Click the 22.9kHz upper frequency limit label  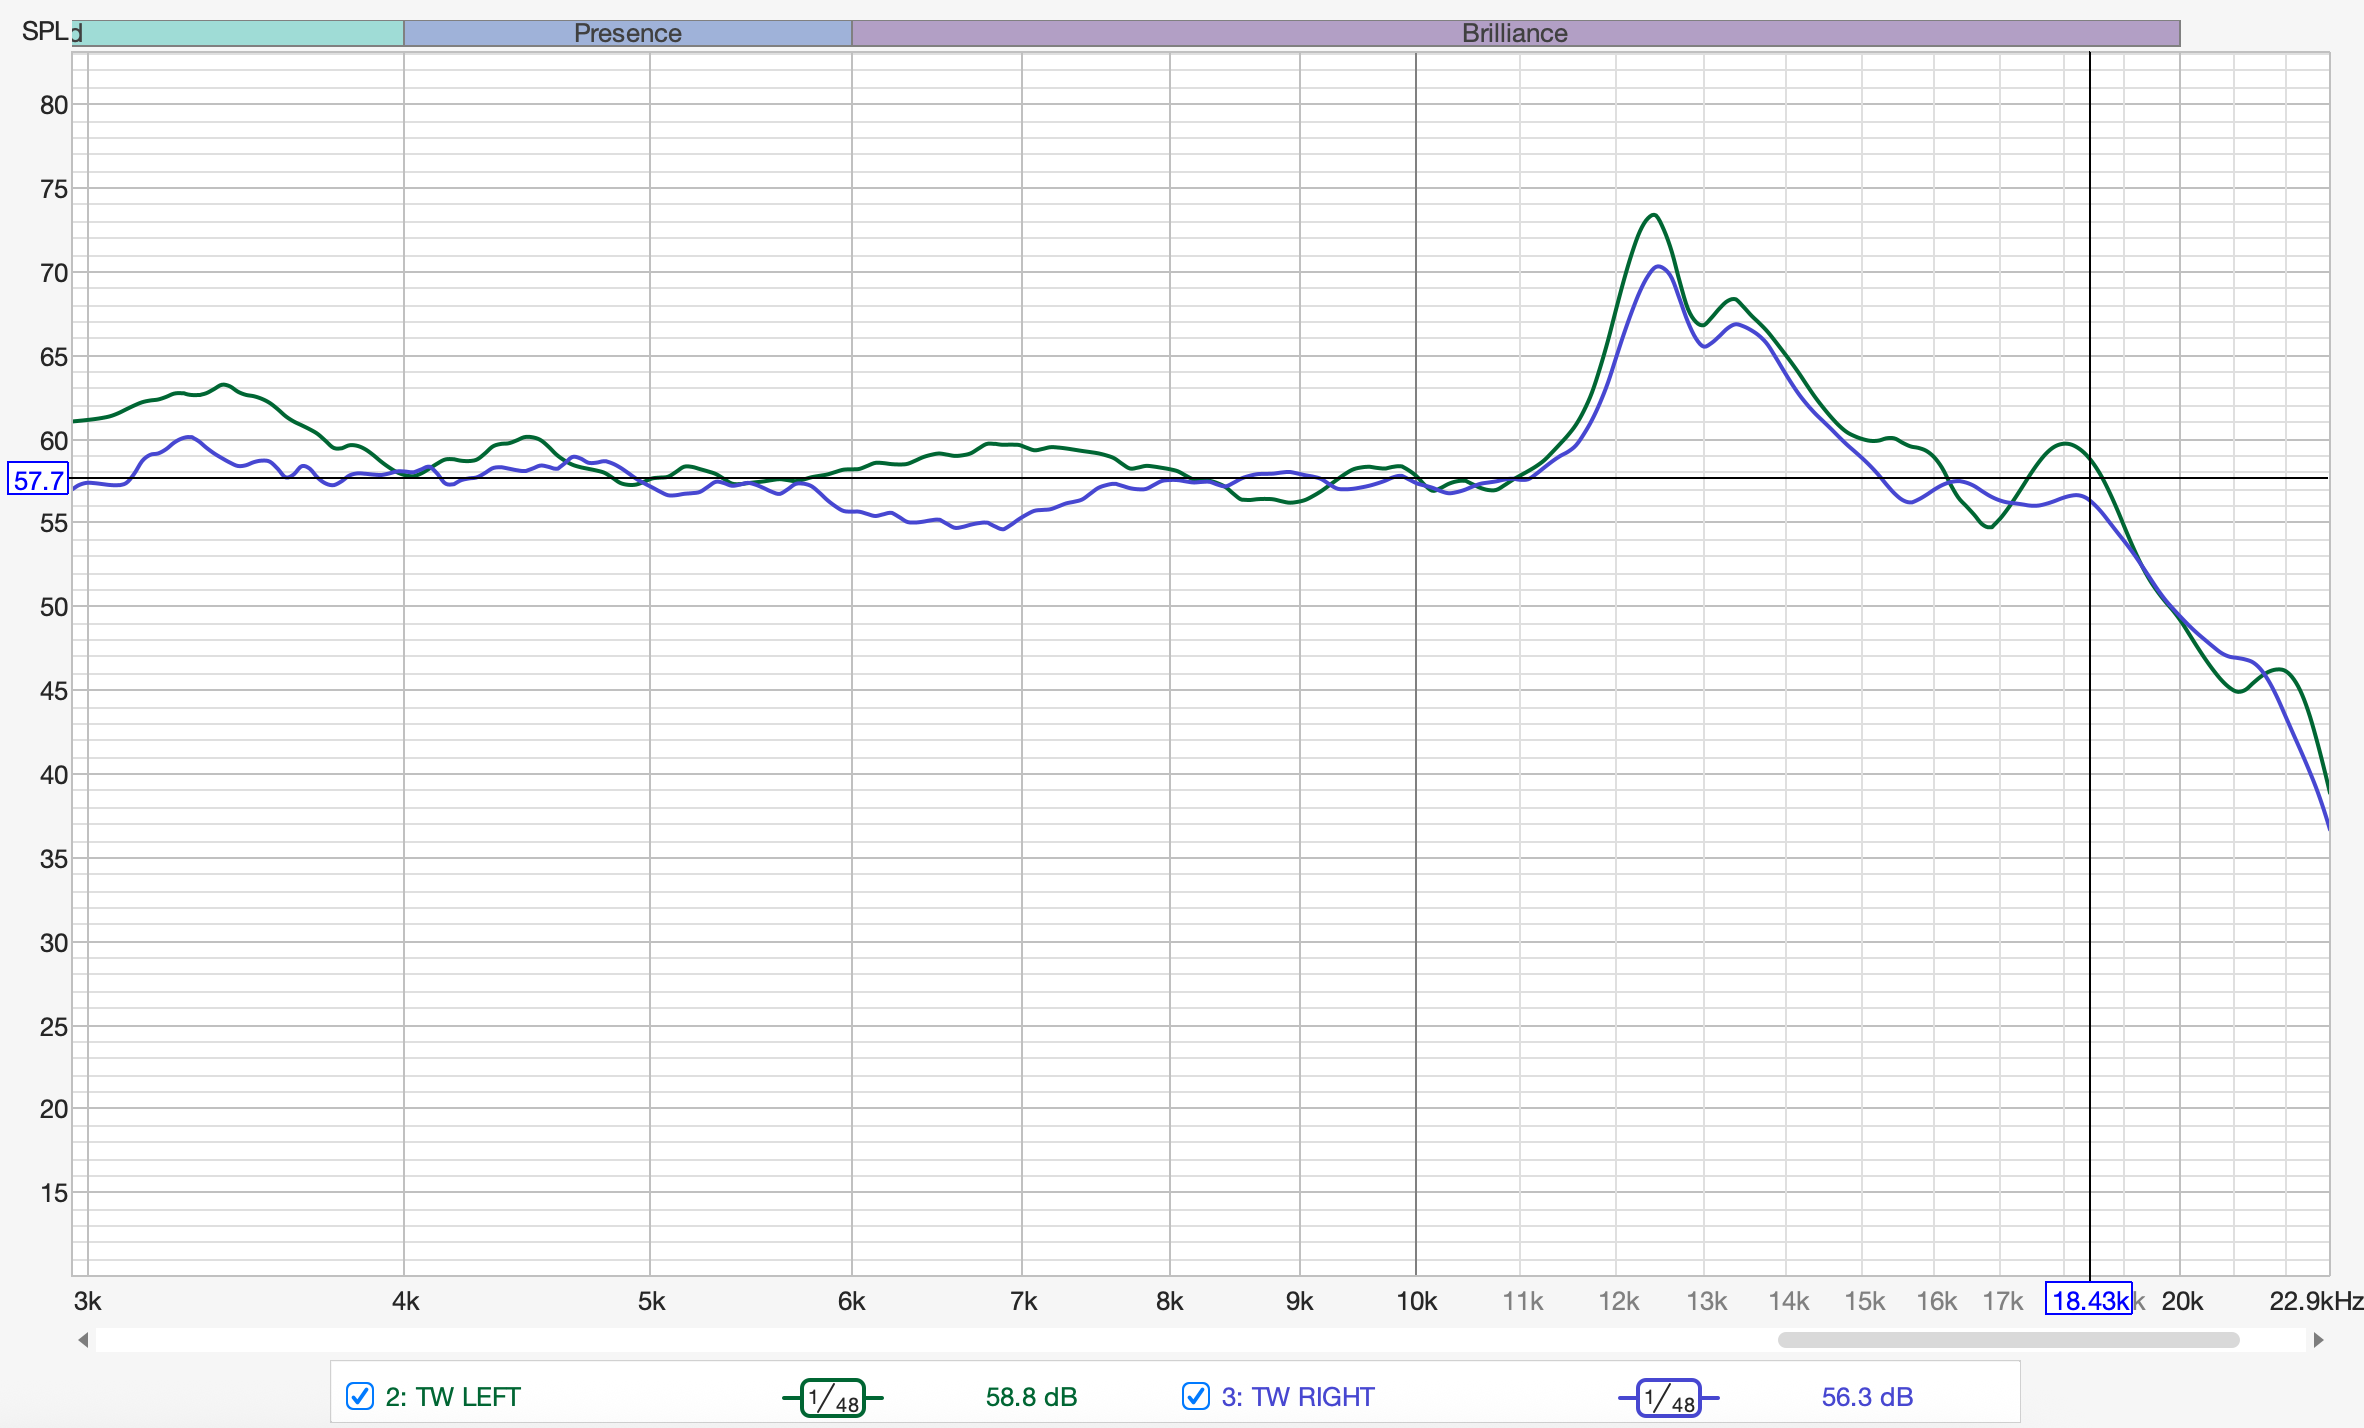[x=2314, y=1301]
